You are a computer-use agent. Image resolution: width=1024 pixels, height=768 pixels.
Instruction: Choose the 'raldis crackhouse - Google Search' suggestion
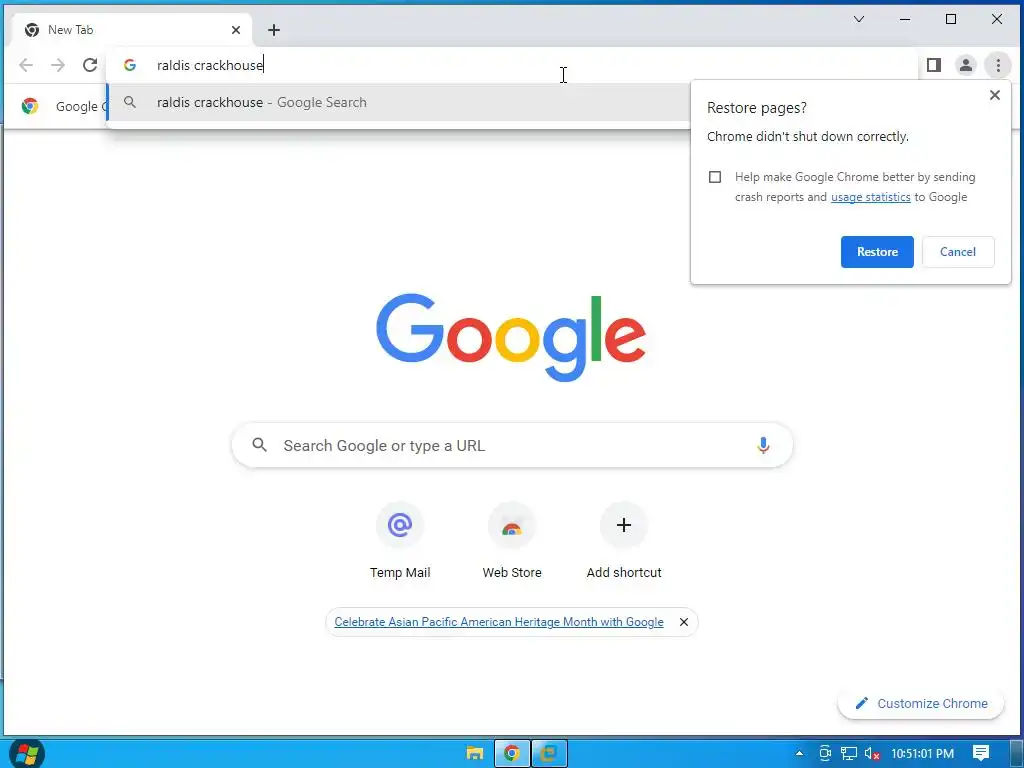pos(398,103)
